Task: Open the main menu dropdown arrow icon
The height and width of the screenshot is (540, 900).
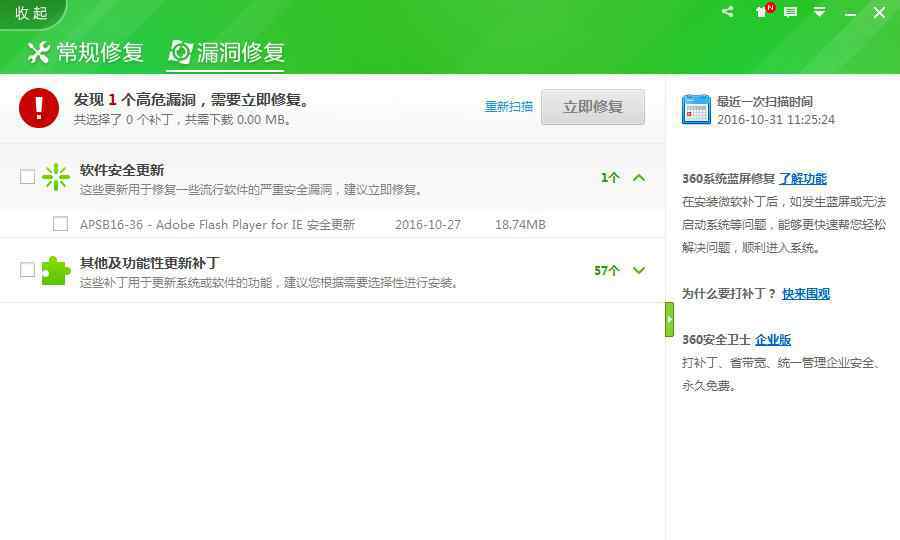Action: [820, 11]
